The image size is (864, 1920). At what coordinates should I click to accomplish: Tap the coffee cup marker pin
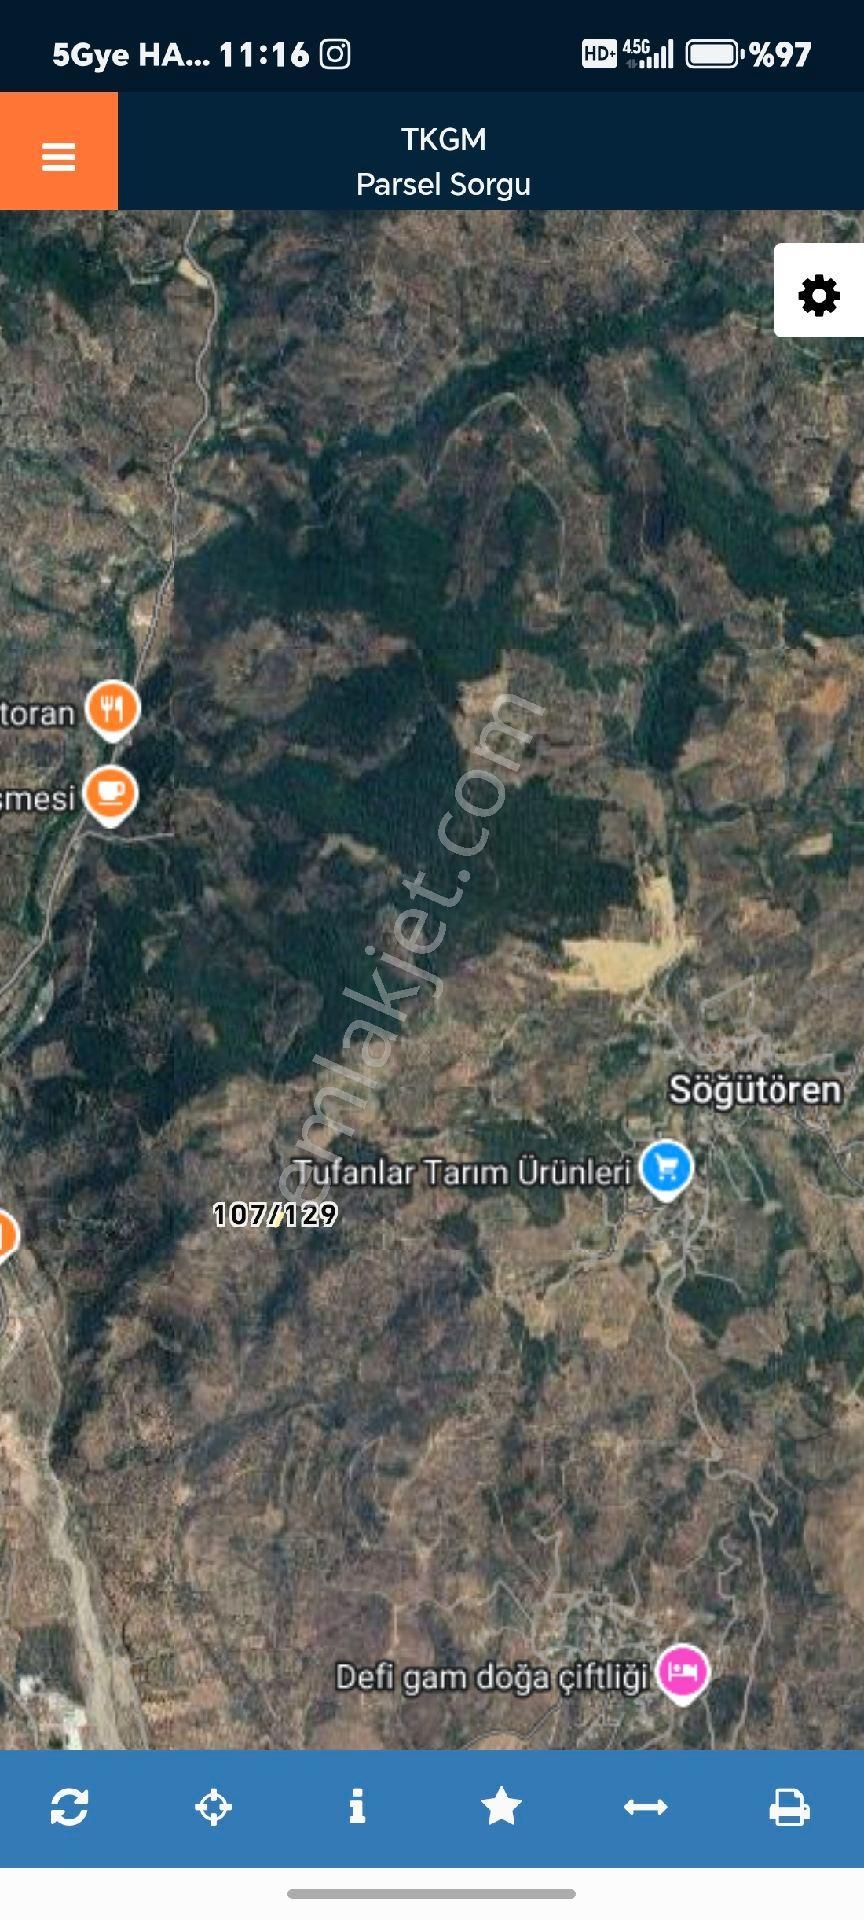point(110,795)
